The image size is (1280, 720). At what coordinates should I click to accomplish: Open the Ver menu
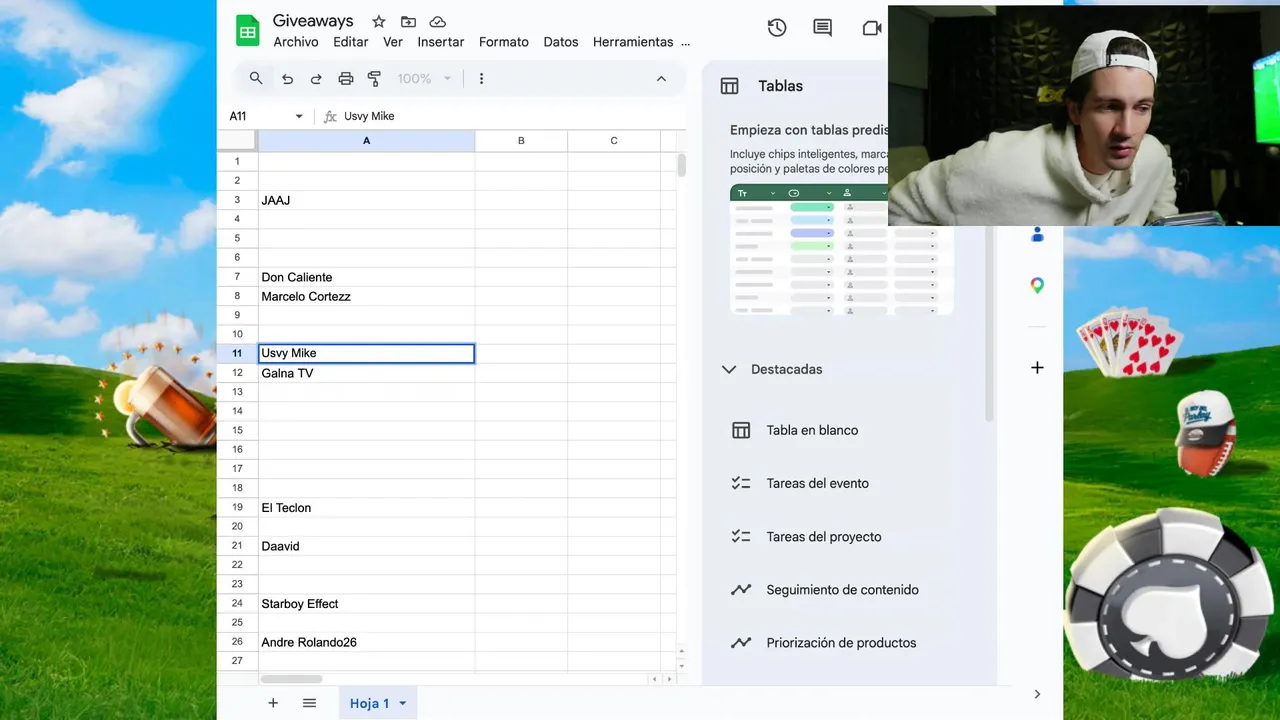393,42
